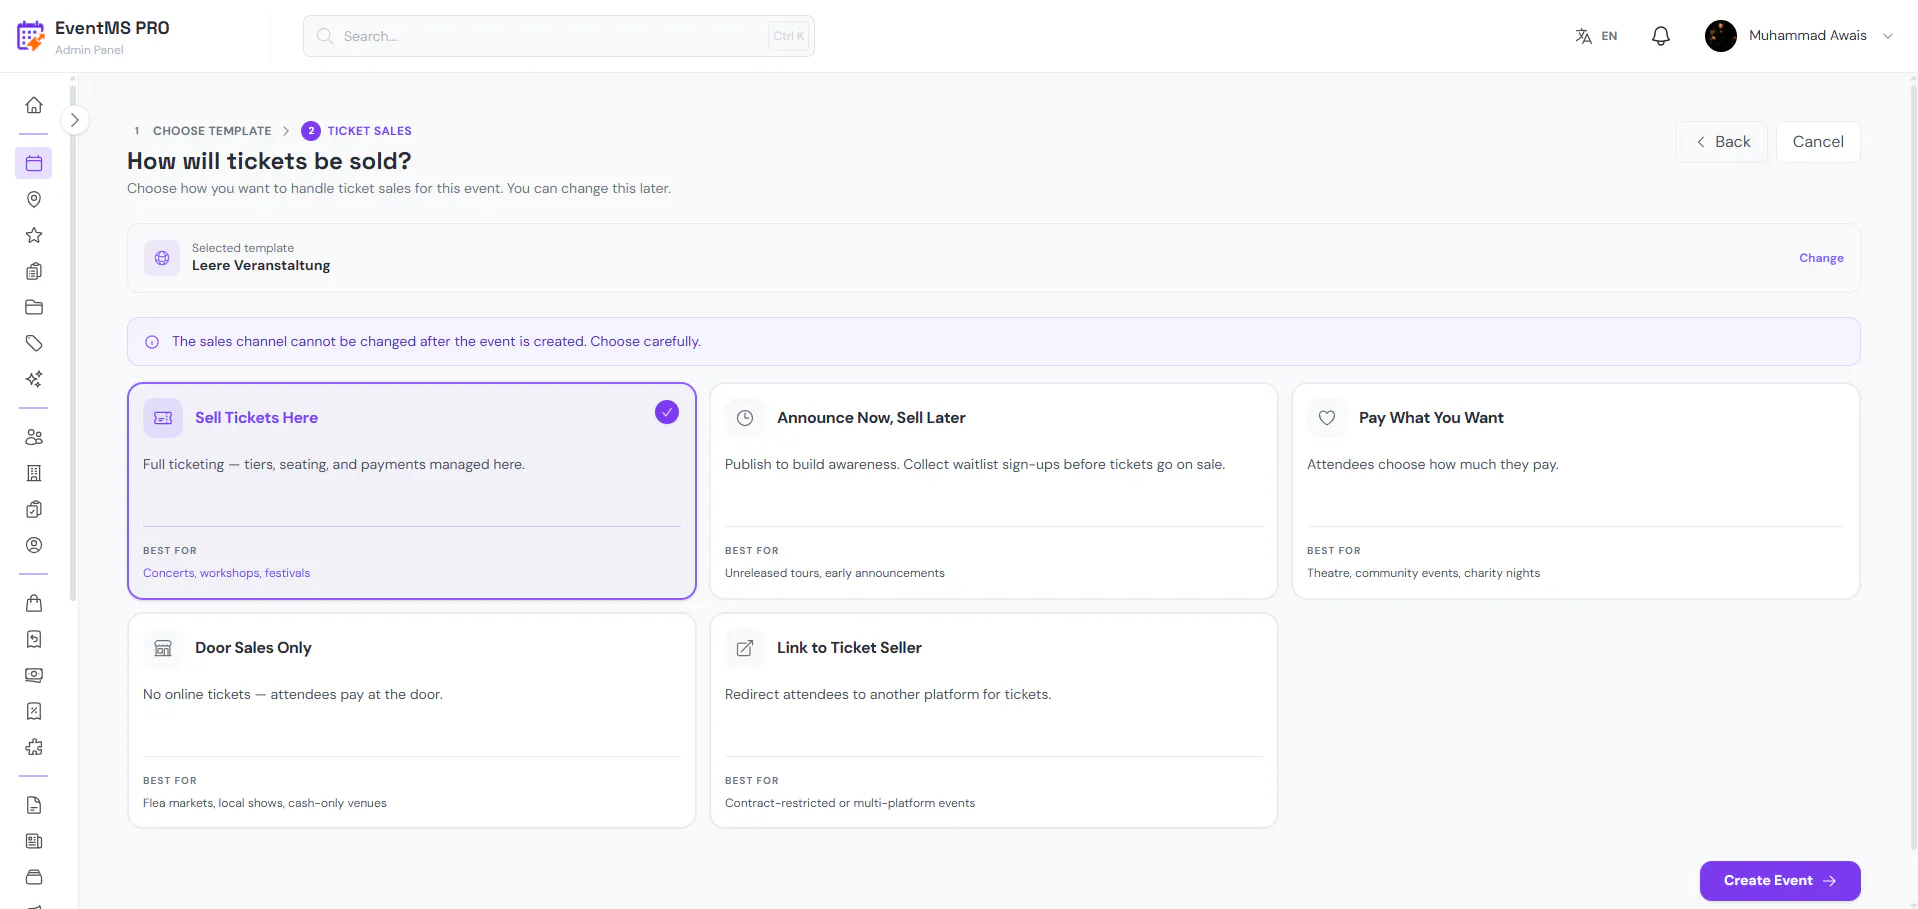Screen dimensions: 1918x909
Task: Click the Ctrl K shortcut badge
Action: point(788,36)
